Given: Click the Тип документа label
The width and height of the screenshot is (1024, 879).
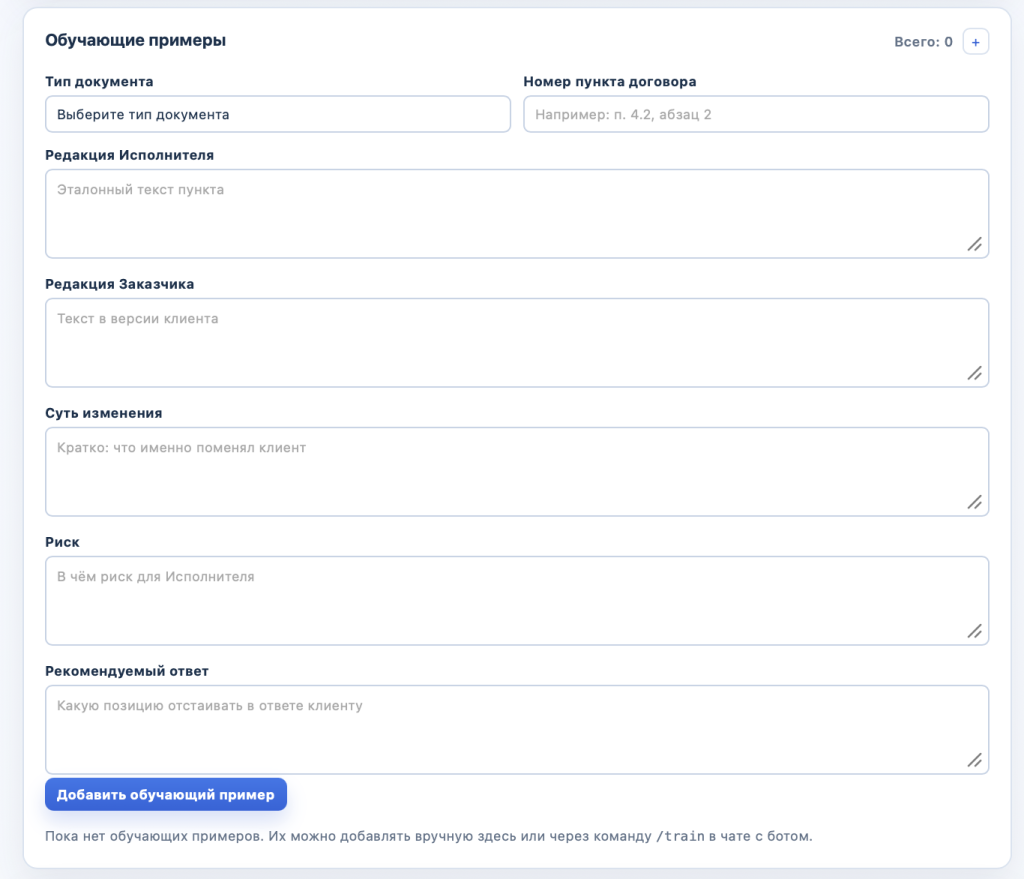Looking at the screenshot, I should (99, 82).
